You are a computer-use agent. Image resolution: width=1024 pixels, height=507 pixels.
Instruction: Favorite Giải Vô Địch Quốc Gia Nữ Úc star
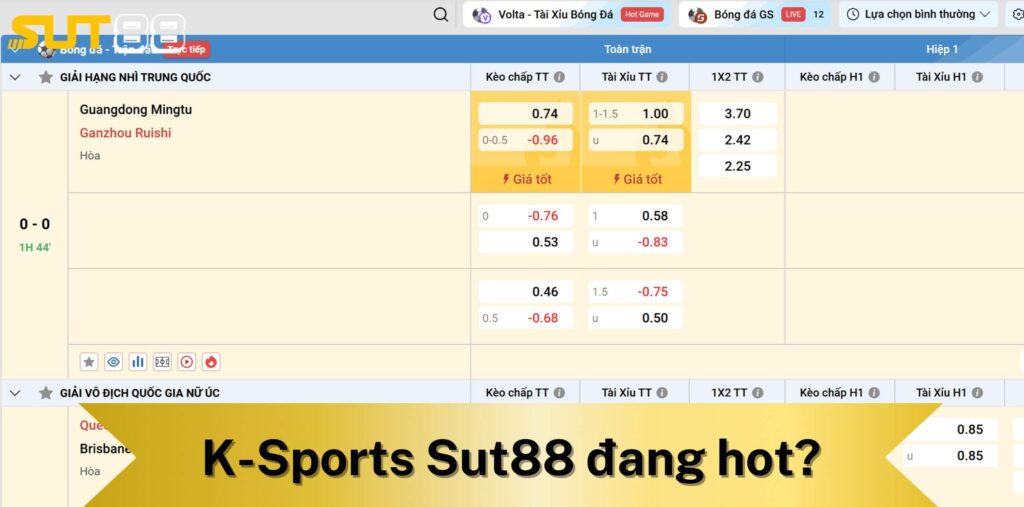tap(46, 393)
